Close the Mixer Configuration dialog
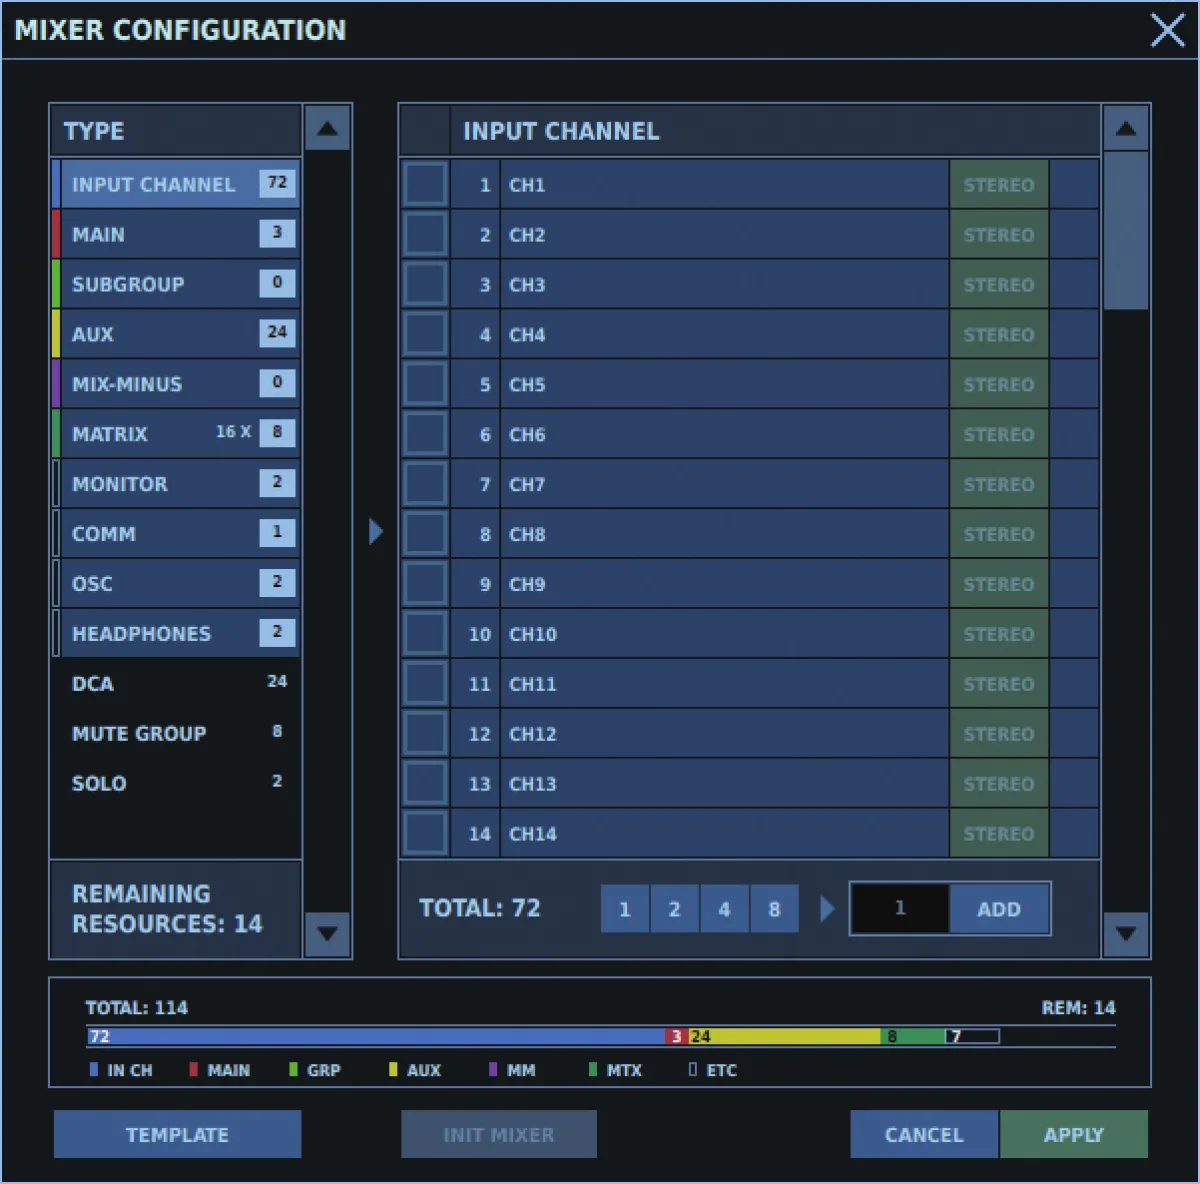 pyautogui.click(x=1167, y=30)
